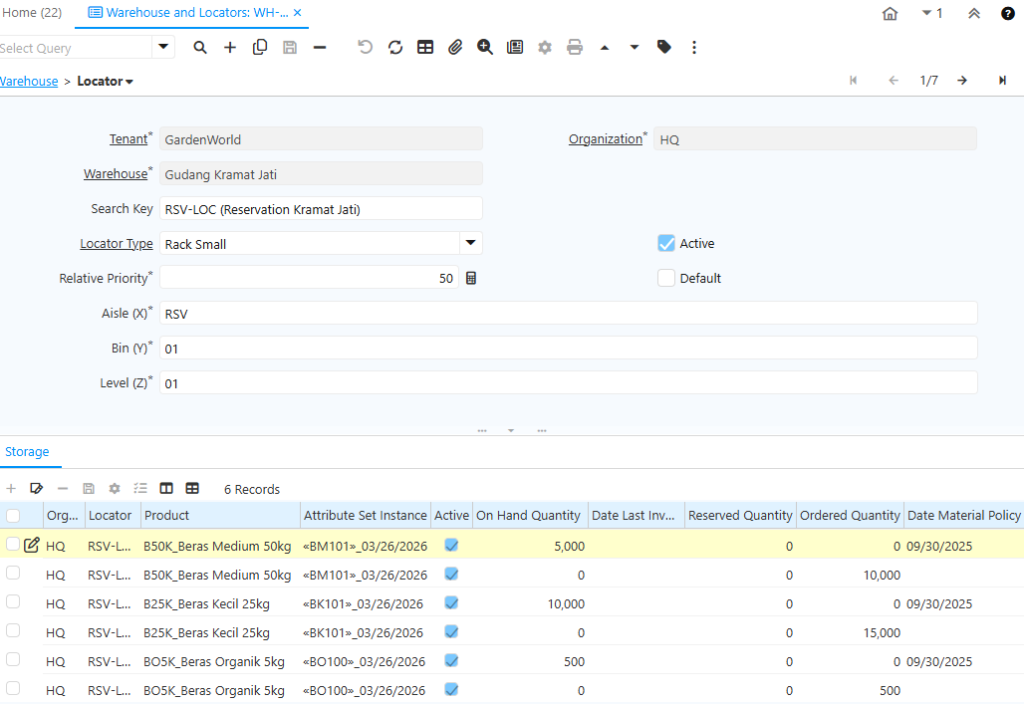Open the Select Query dropdown arrow
The image size is (1024, 704).
163,48
